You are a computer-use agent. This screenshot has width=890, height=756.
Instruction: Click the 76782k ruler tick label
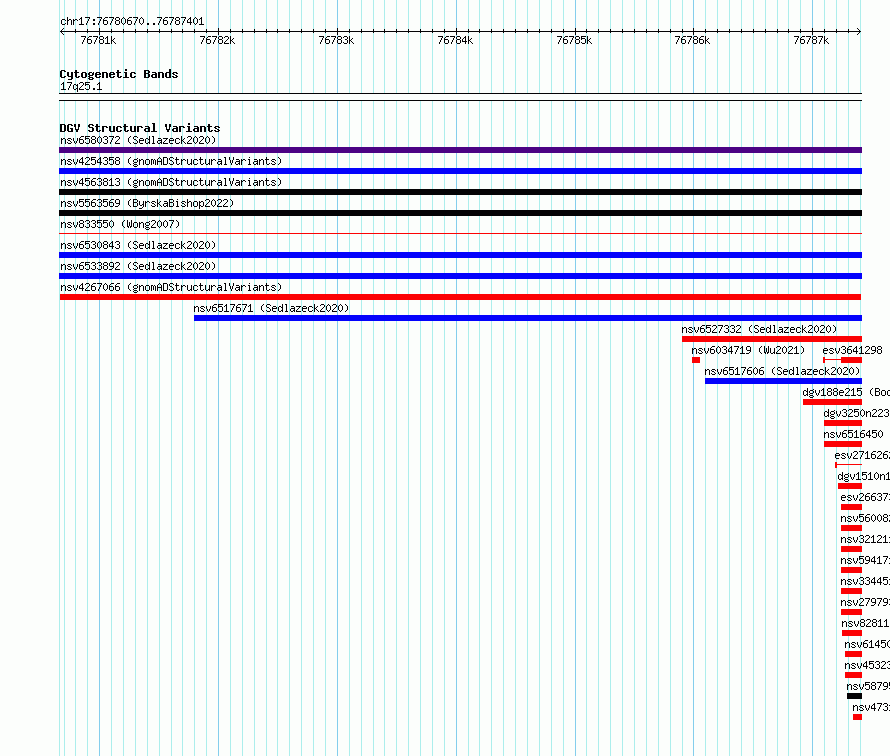click(217, 40)
